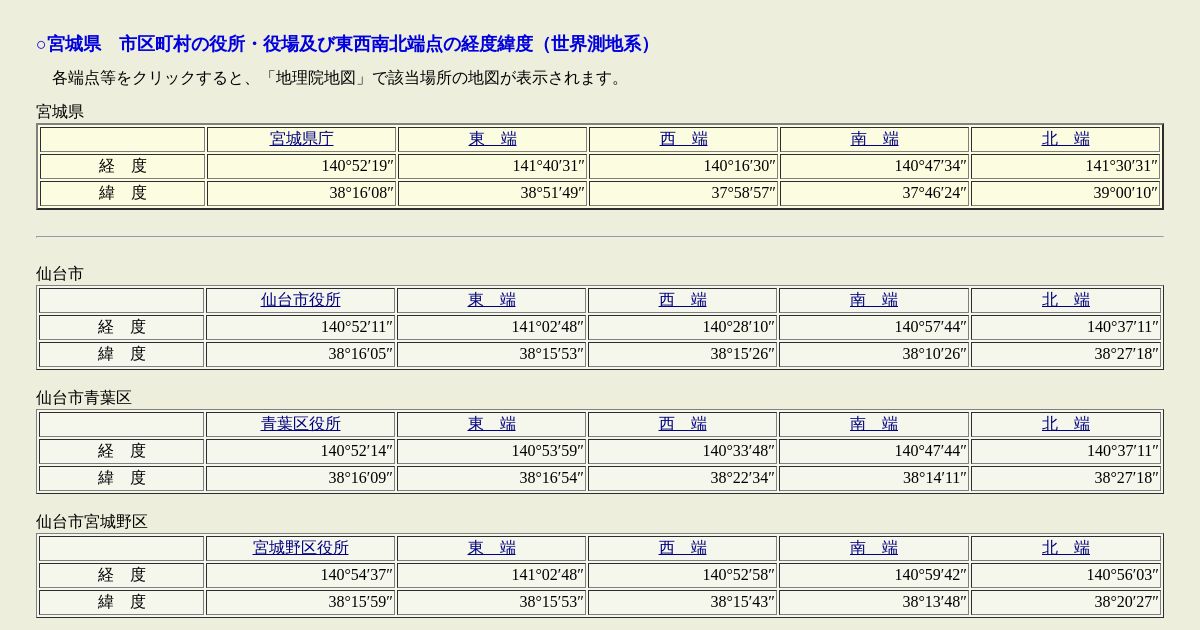Click 東端 link in 宮城県 table
The height and width of the screenshot is (630, 1200).
coord(493,139)
